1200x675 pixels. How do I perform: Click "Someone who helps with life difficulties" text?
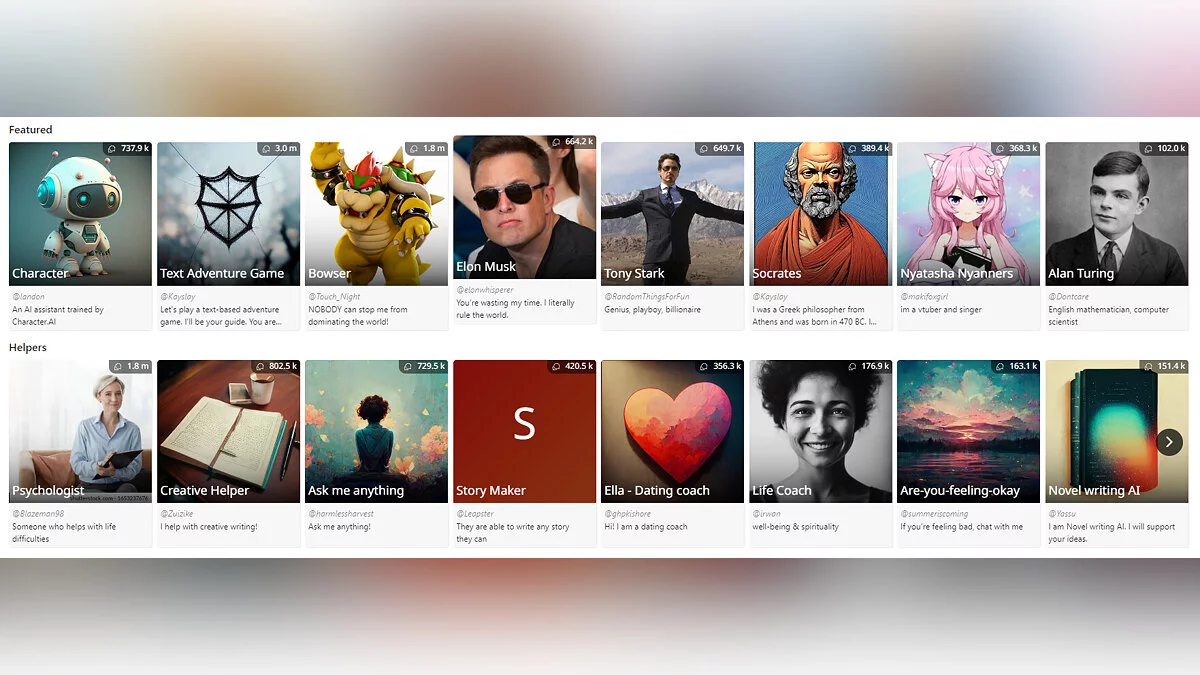point(64,533)
